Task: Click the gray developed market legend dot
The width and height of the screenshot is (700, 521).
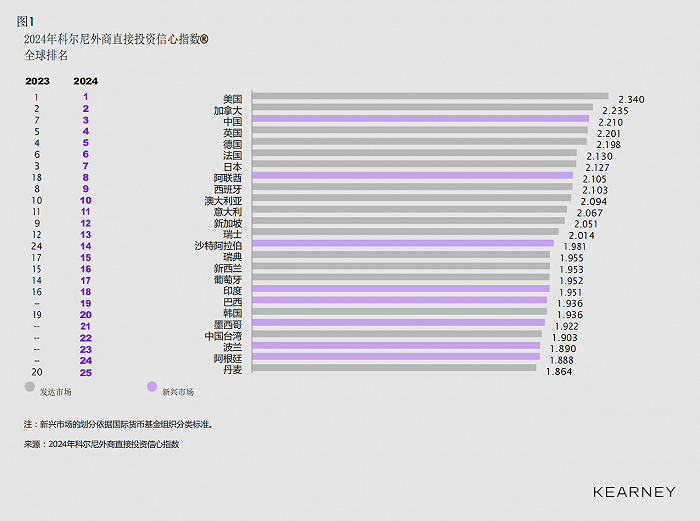Action: click(29, 387)
